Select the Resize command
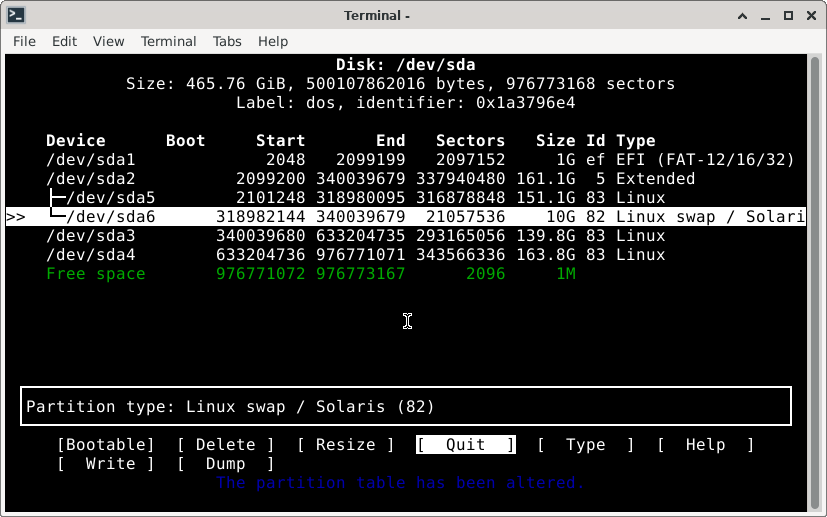 click(345, 445)
